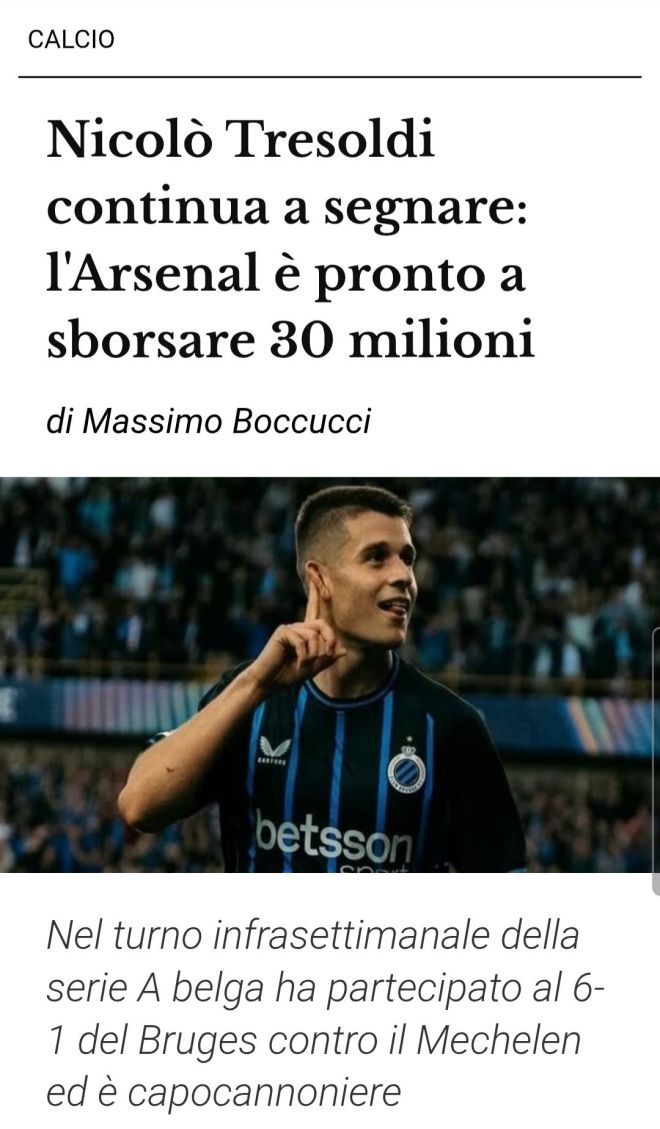660x1129 pixels.
Task: Click the Castore brand logo on jersey
Action: (274, 751)
